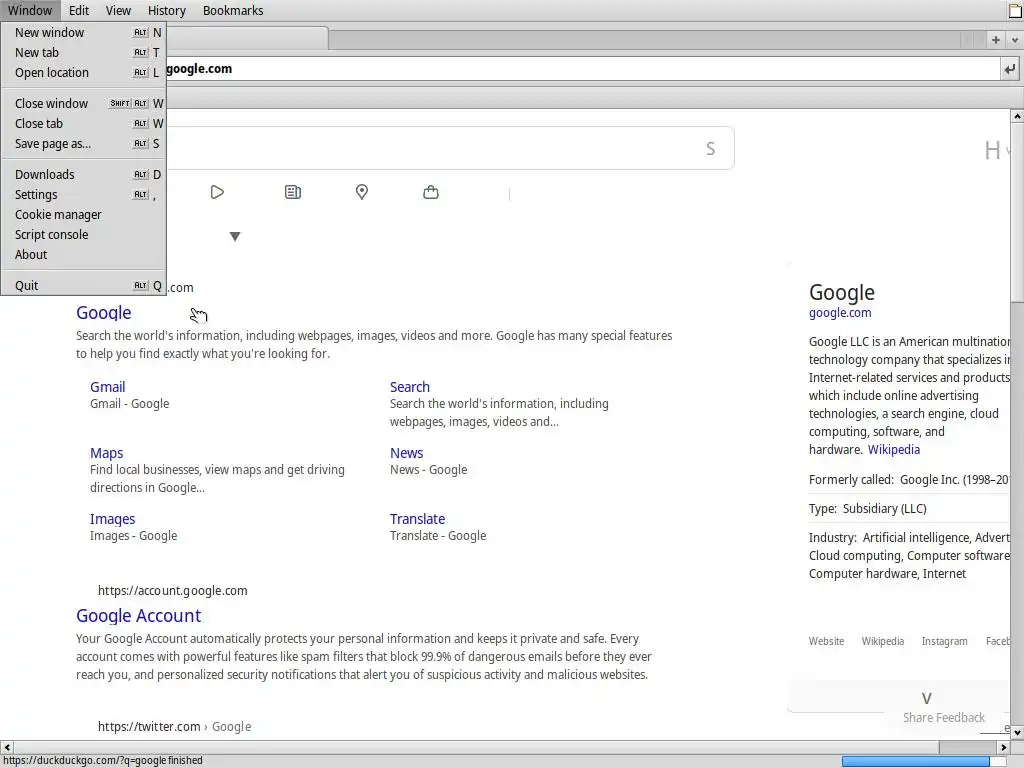Image resolution: width=1024 pixels, height=768 pixels.
Task: Open the Gmail sitelink
Action: (x=108, y=387)
